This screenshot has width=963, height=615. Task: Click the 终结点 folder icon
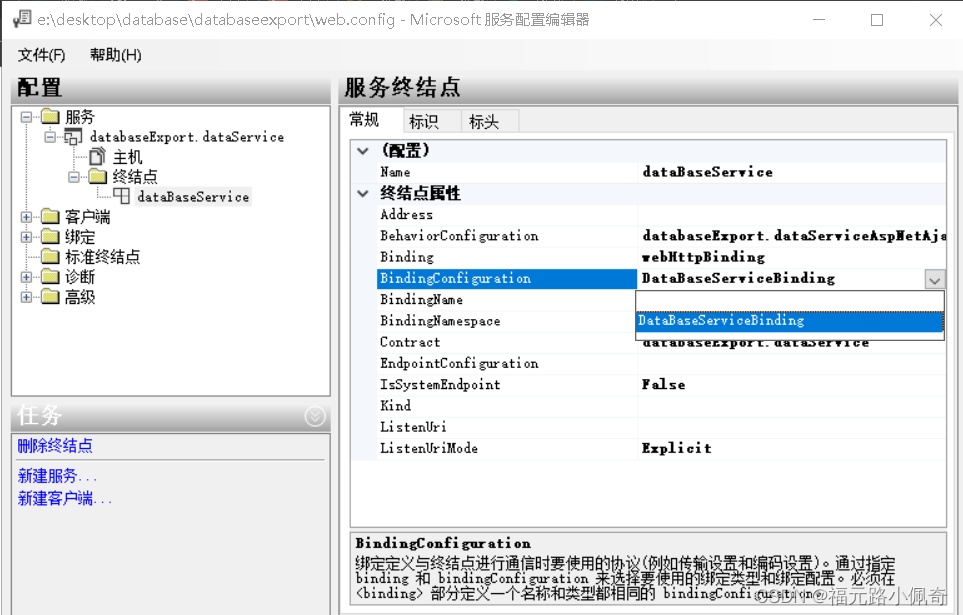(98, 177)
